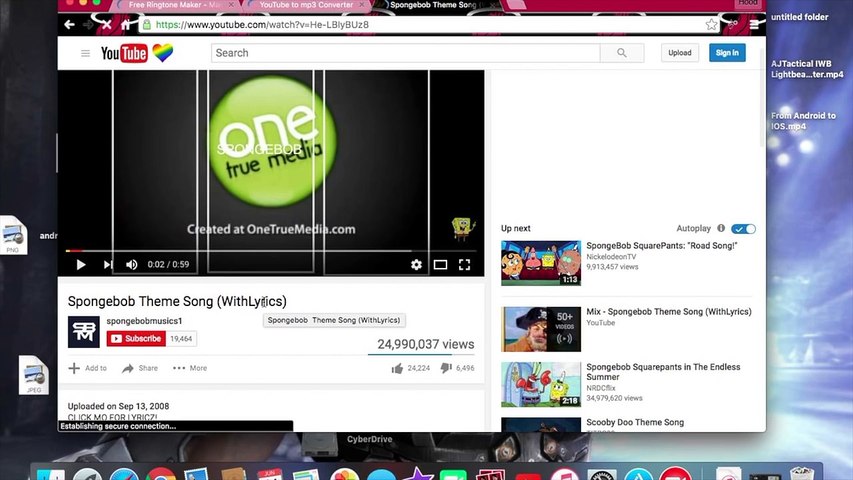Image resolution: width=853 pixels, height=480 pixels.
Task: Click the address bar URL
Action: click(x=262, y=24)
